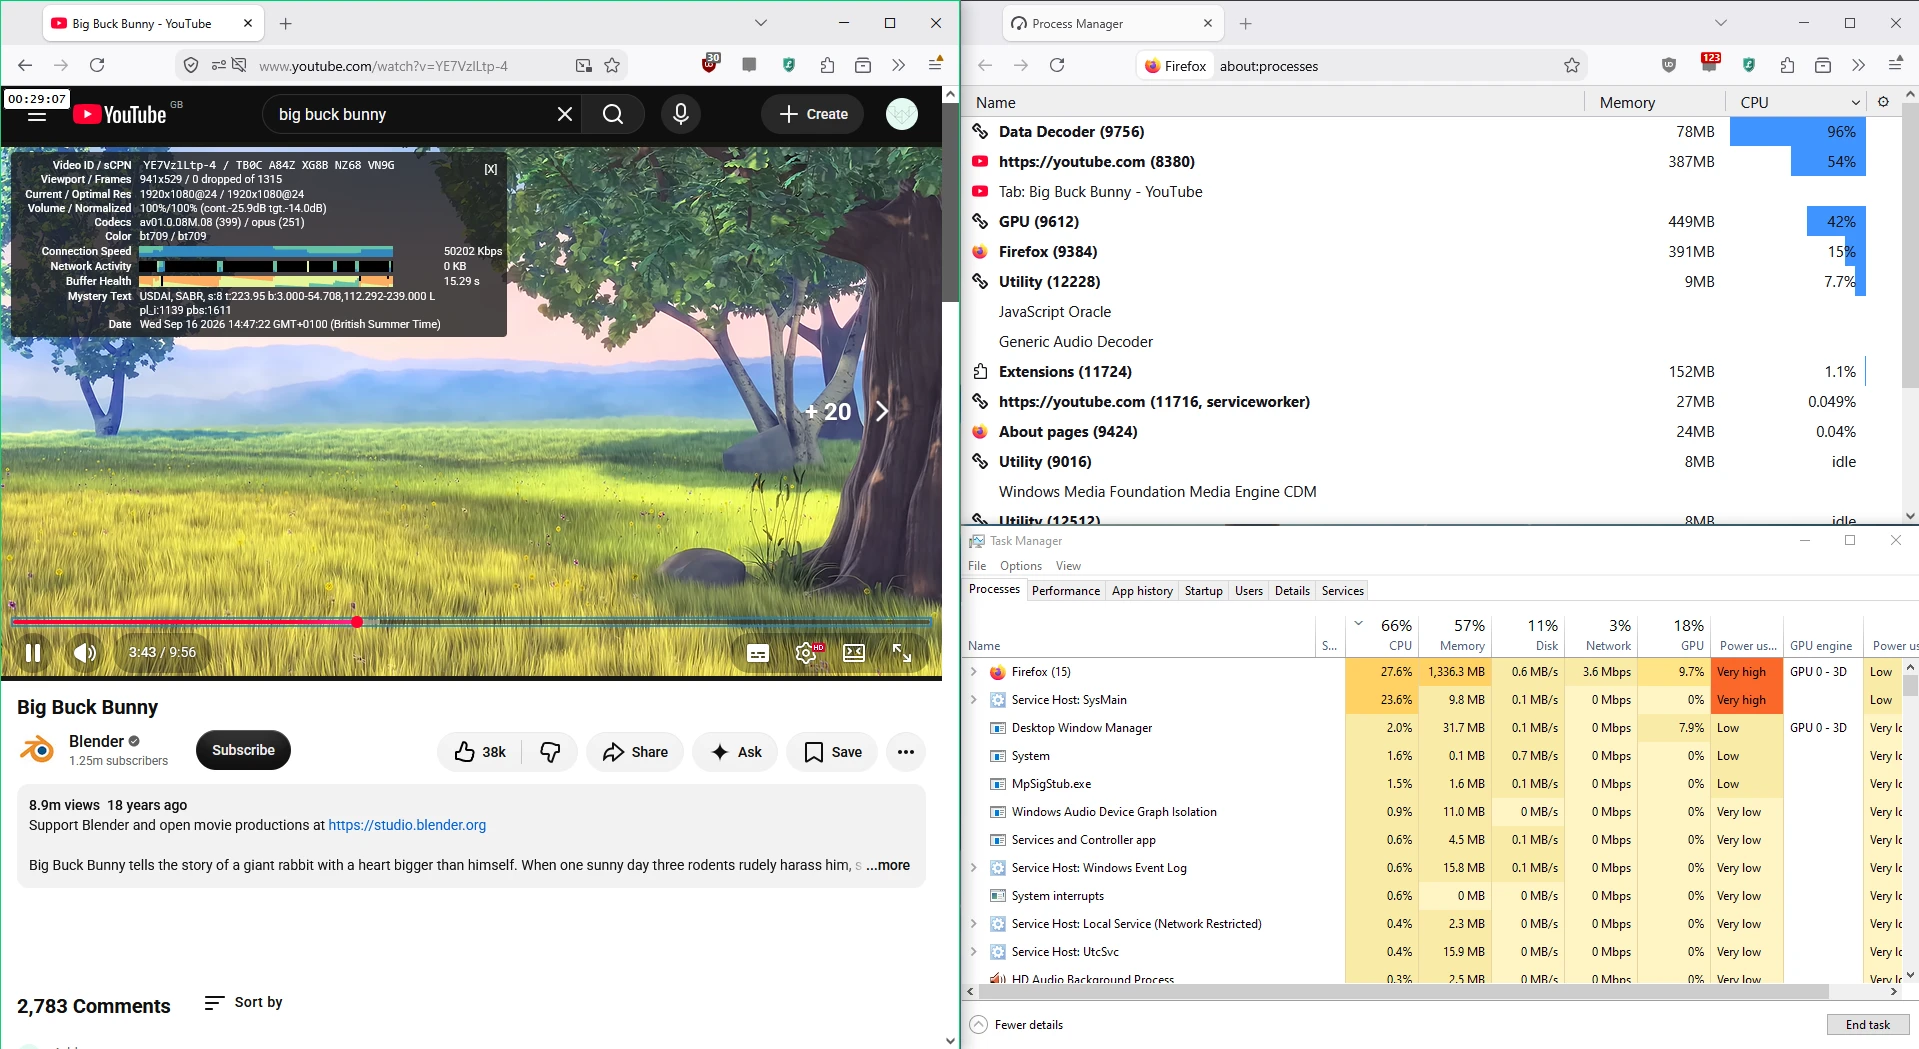Open Task Manager File menu
Screen dimensions: 1919x1049
coord(977,566)
